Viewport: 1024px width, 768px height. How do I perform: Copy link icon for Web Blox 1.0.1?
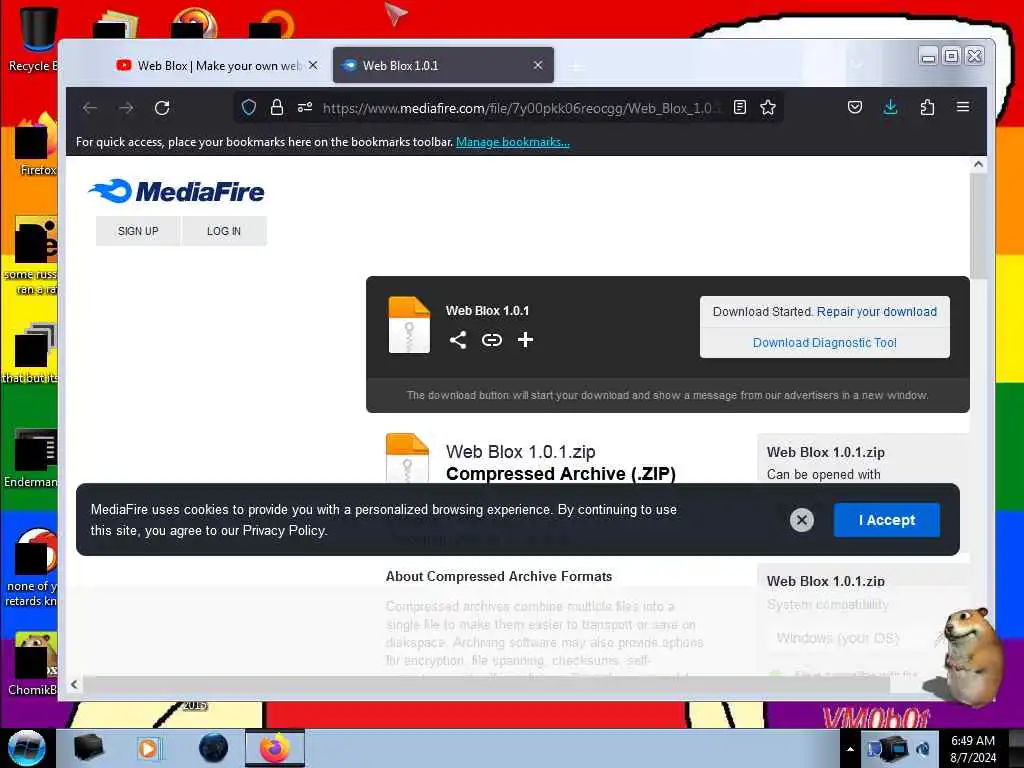pyautogui.click(x=492, y=340)
